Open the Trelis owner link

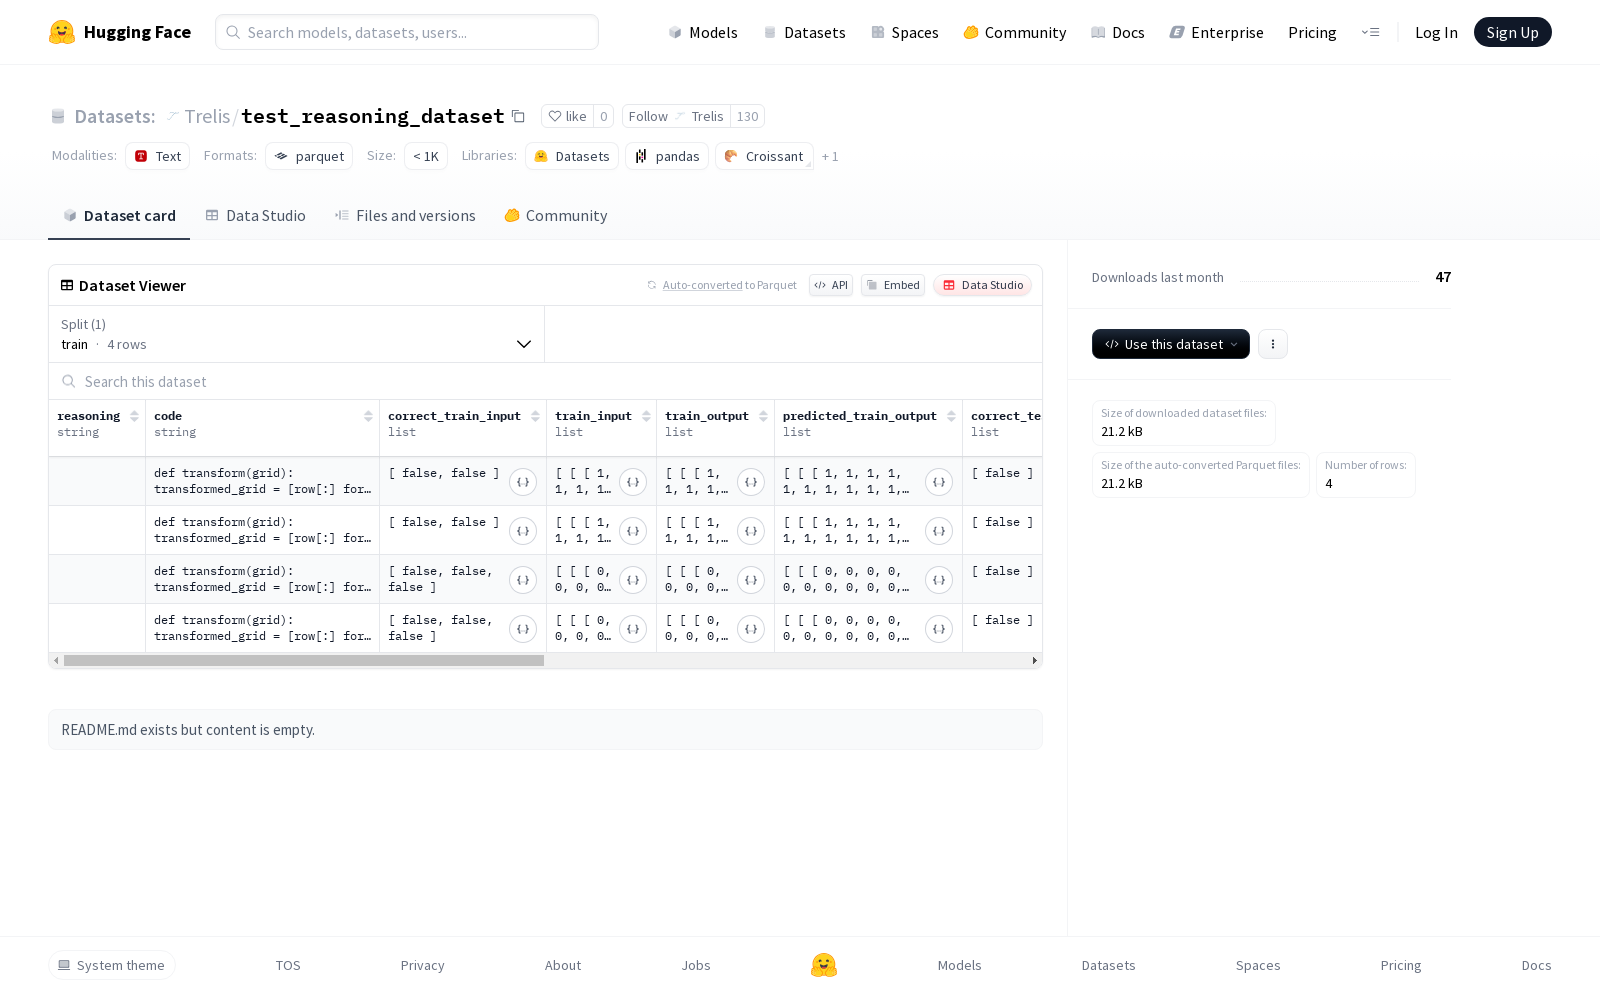207,117
